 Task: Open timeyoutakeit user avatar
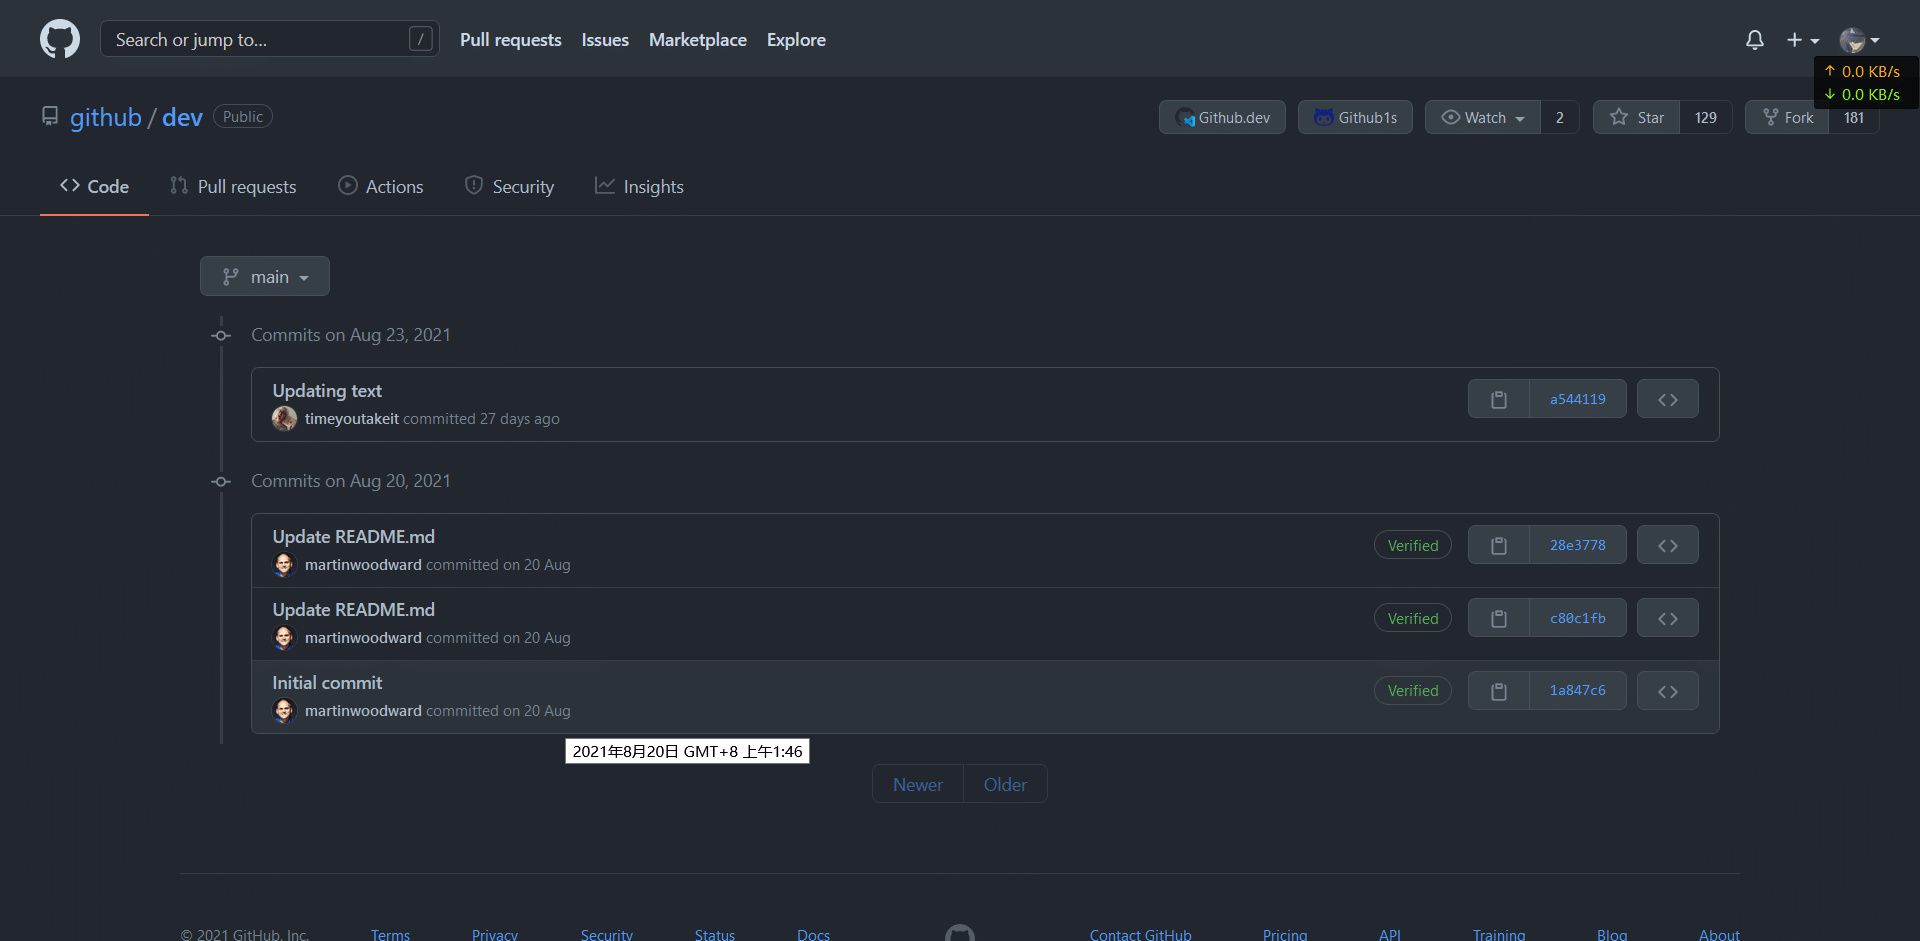tap(285, 419)
